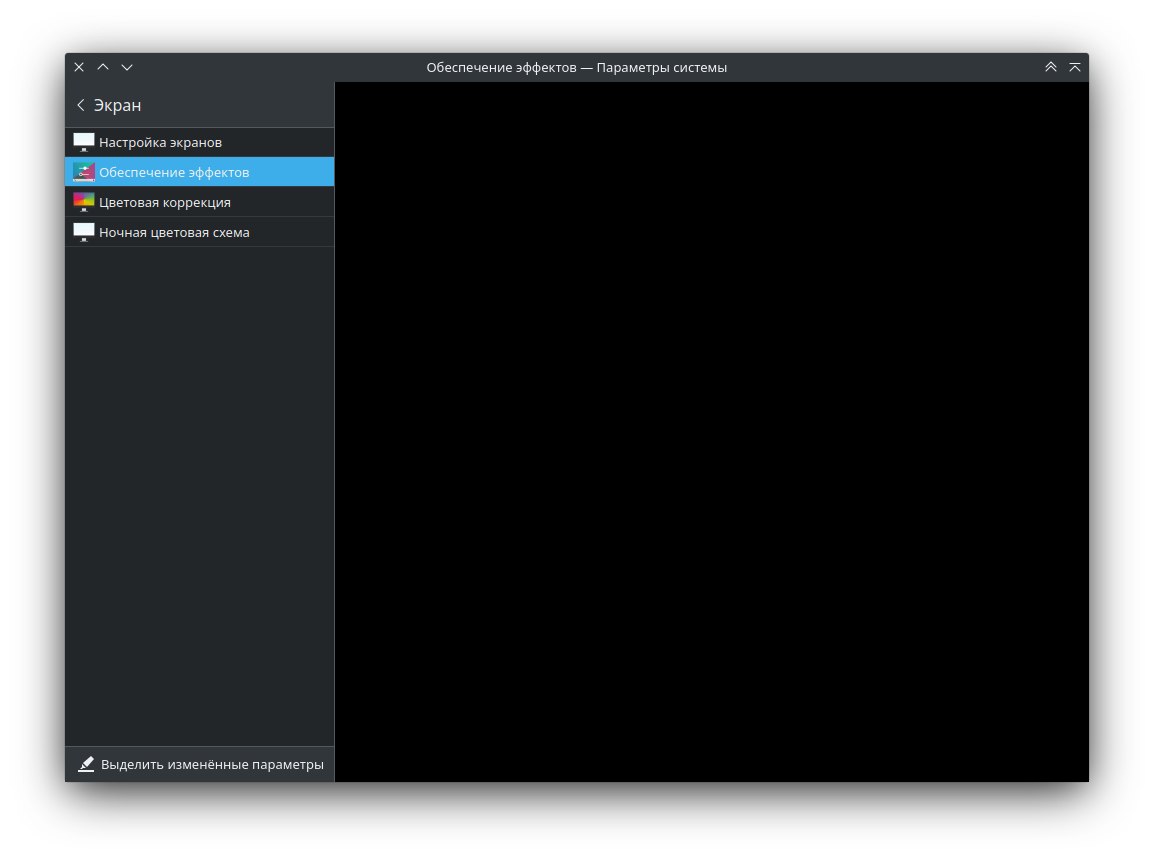Click the highlighter icon beside Выделить изменённые параметры

point(86,764)
